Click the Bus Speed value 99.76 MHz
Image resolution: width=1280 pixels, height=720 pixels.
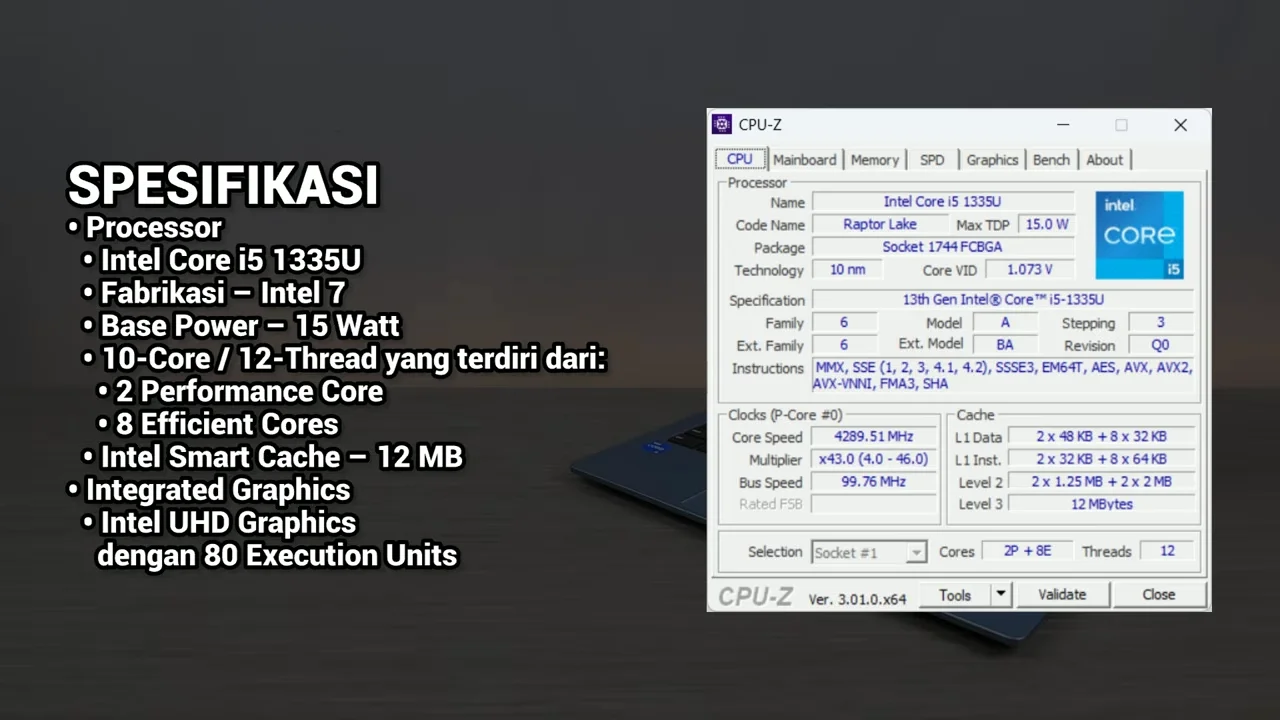874,482
